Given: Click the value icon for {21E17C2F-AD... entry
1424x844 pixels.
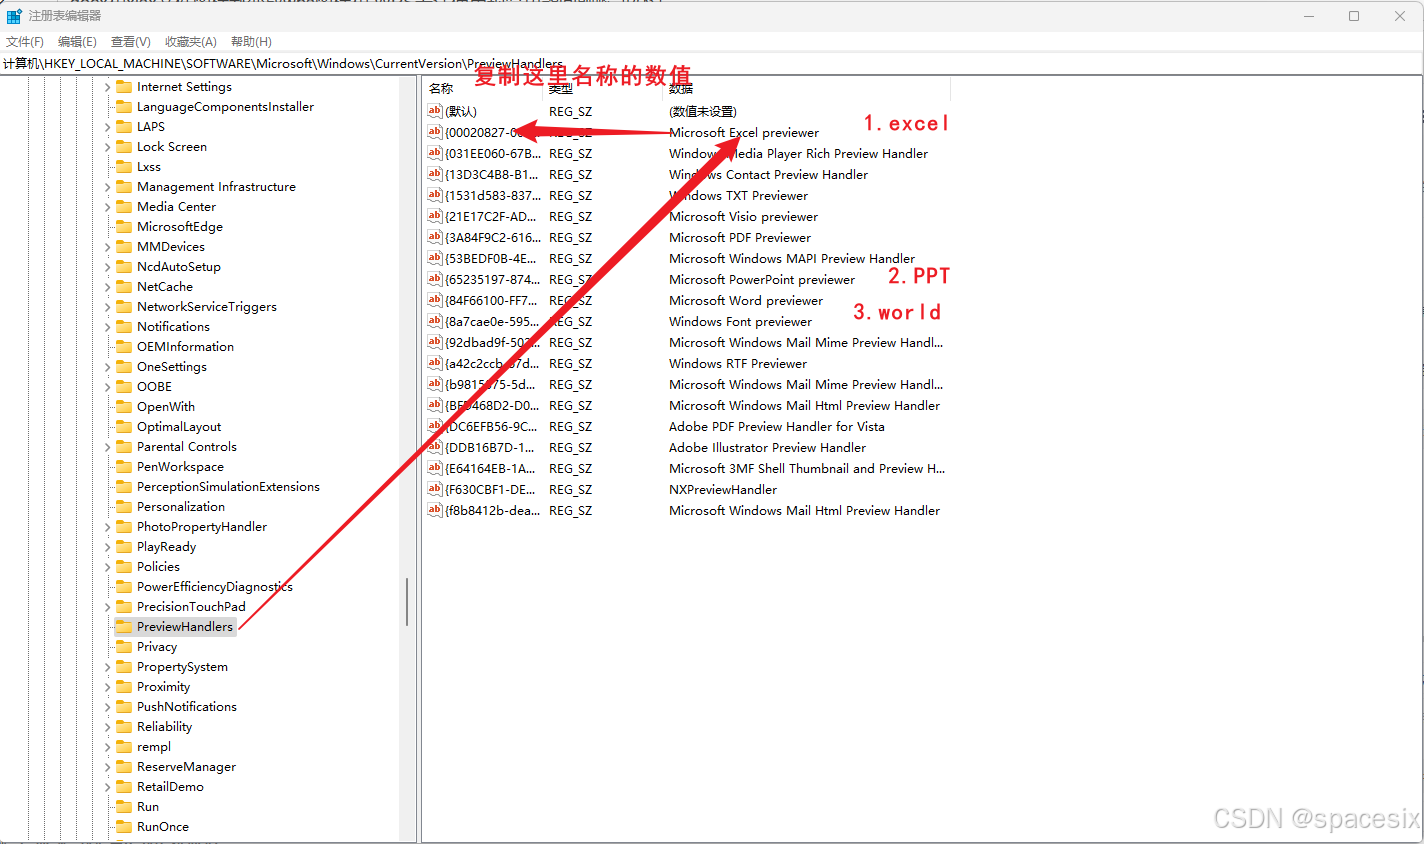Looking at the screenshot, I should click(x=434, y=216).
